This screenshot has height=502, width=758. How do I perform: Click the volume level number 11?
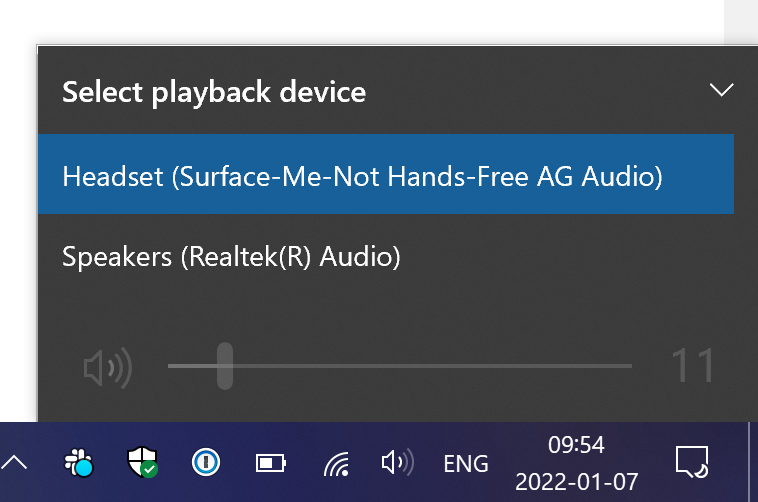click(693, 366)
